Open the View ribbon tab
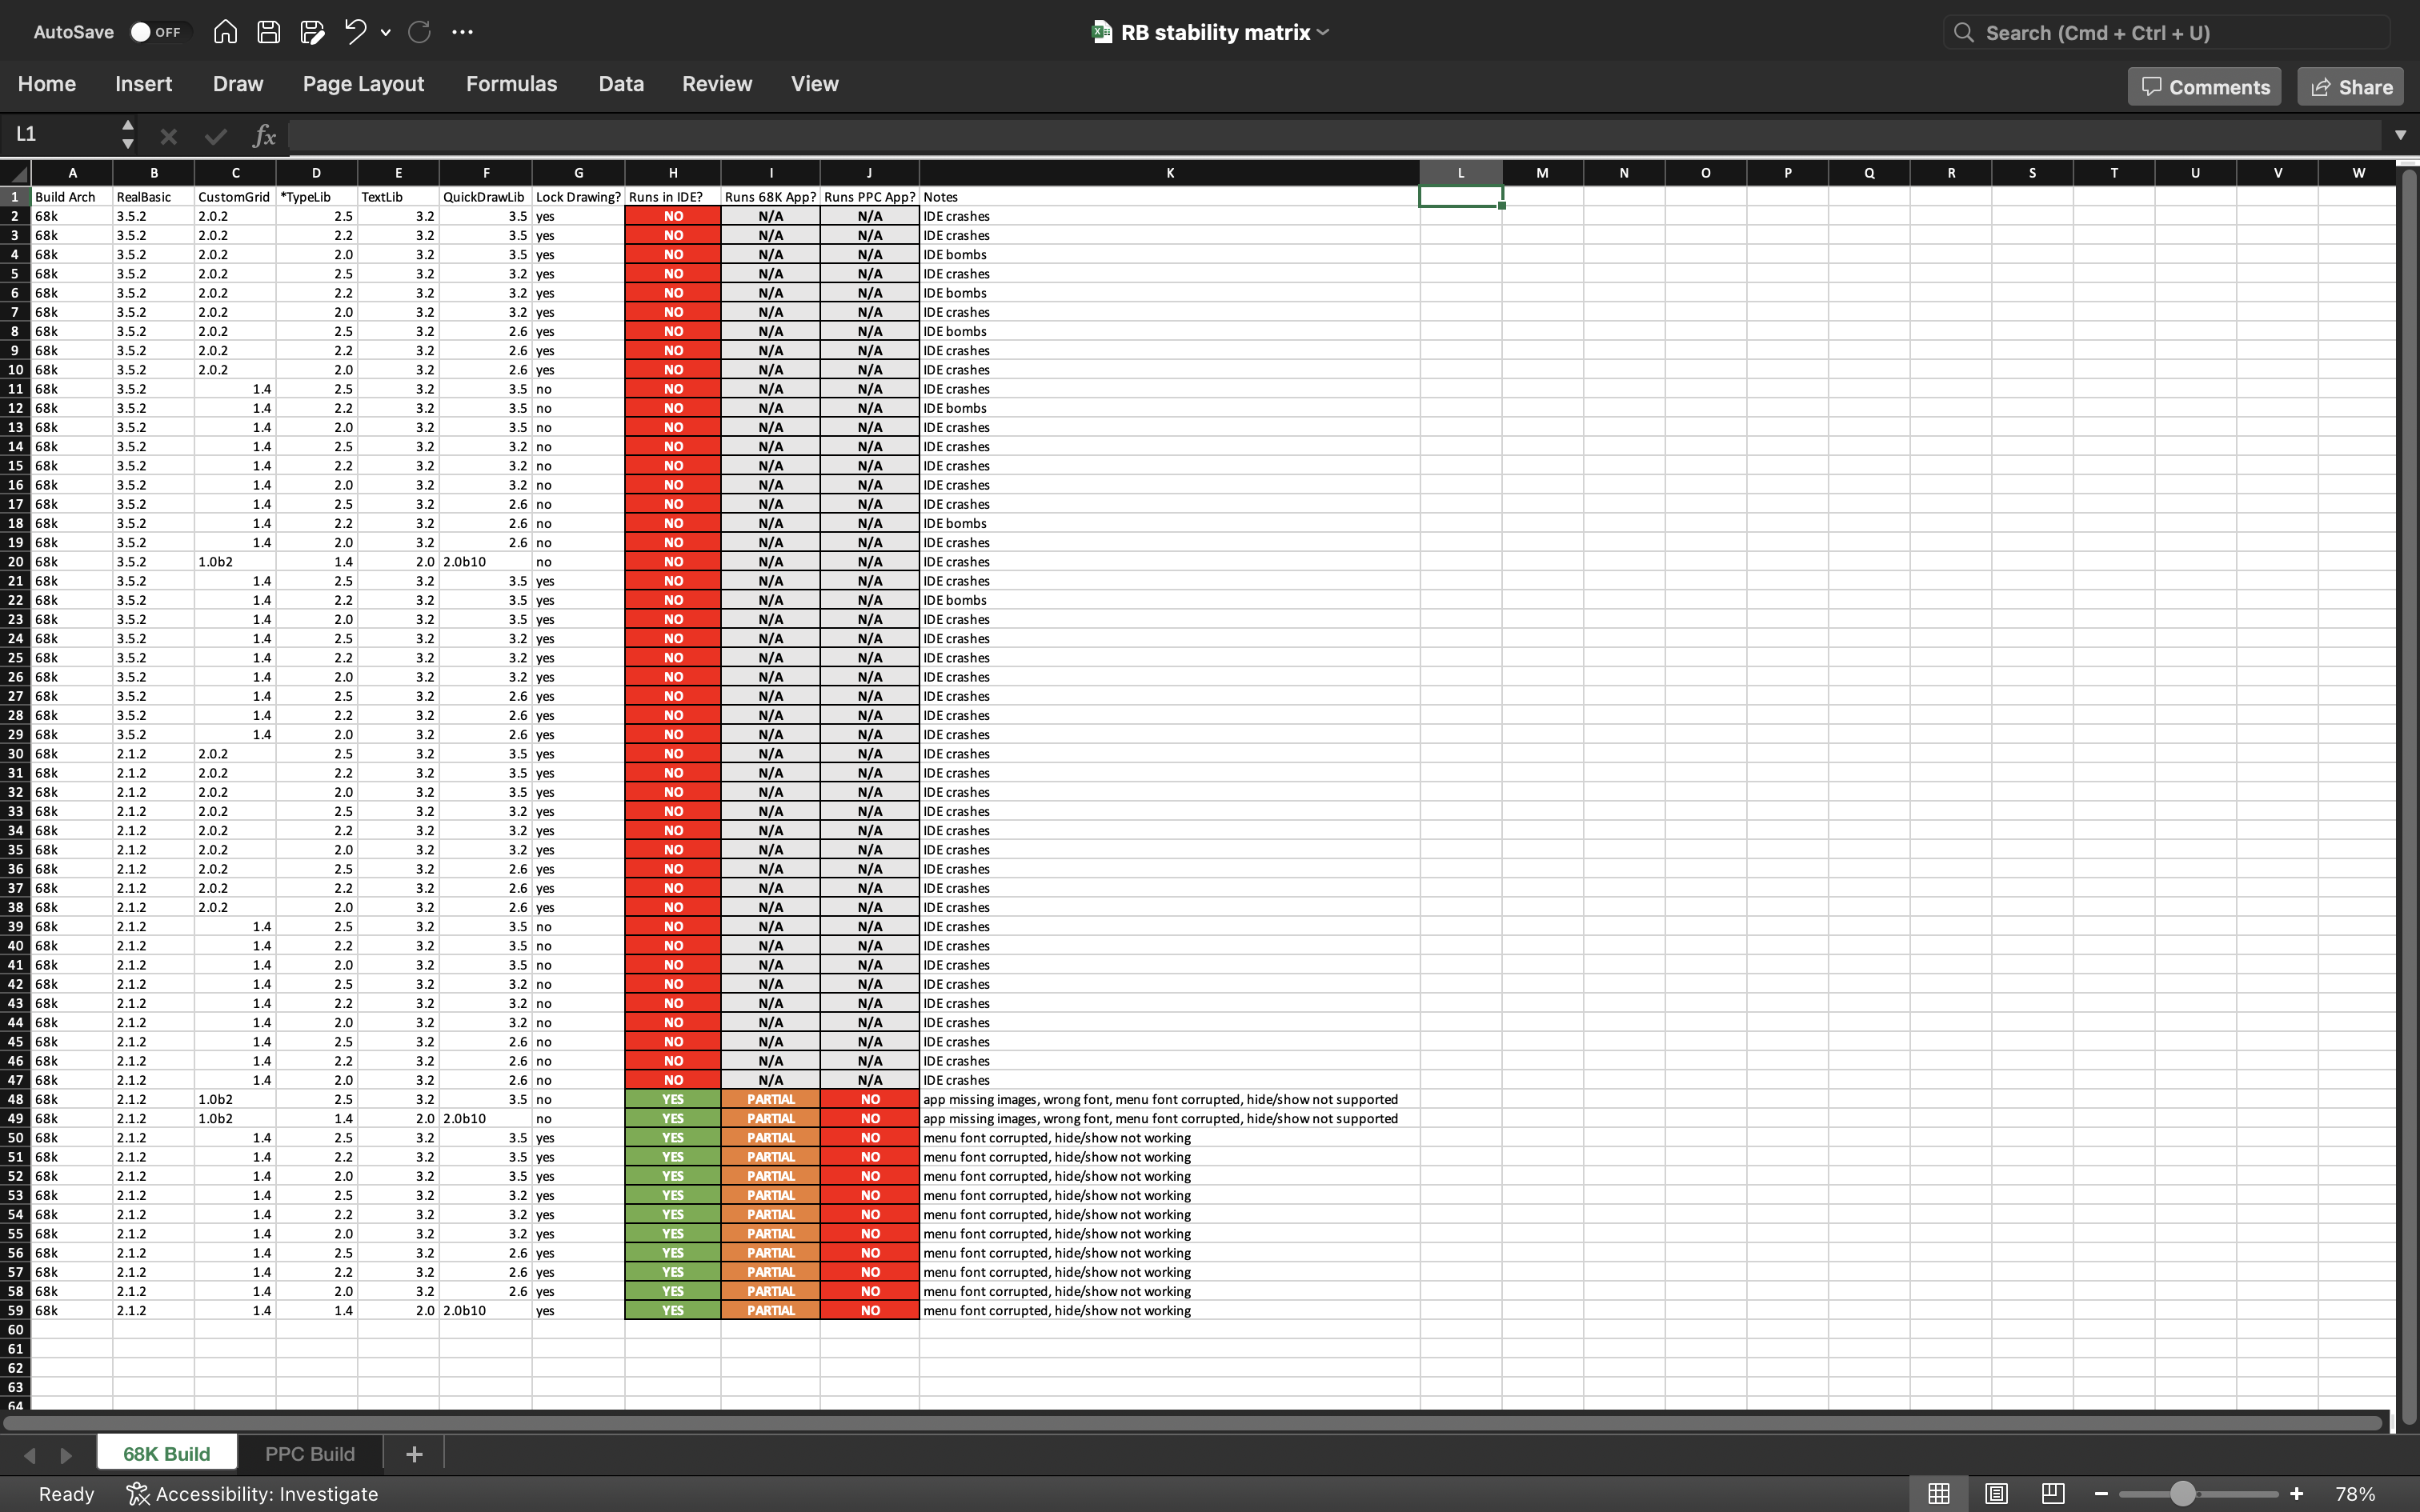This screenshot has height=1512, width=2420. [x=815, y=84]
